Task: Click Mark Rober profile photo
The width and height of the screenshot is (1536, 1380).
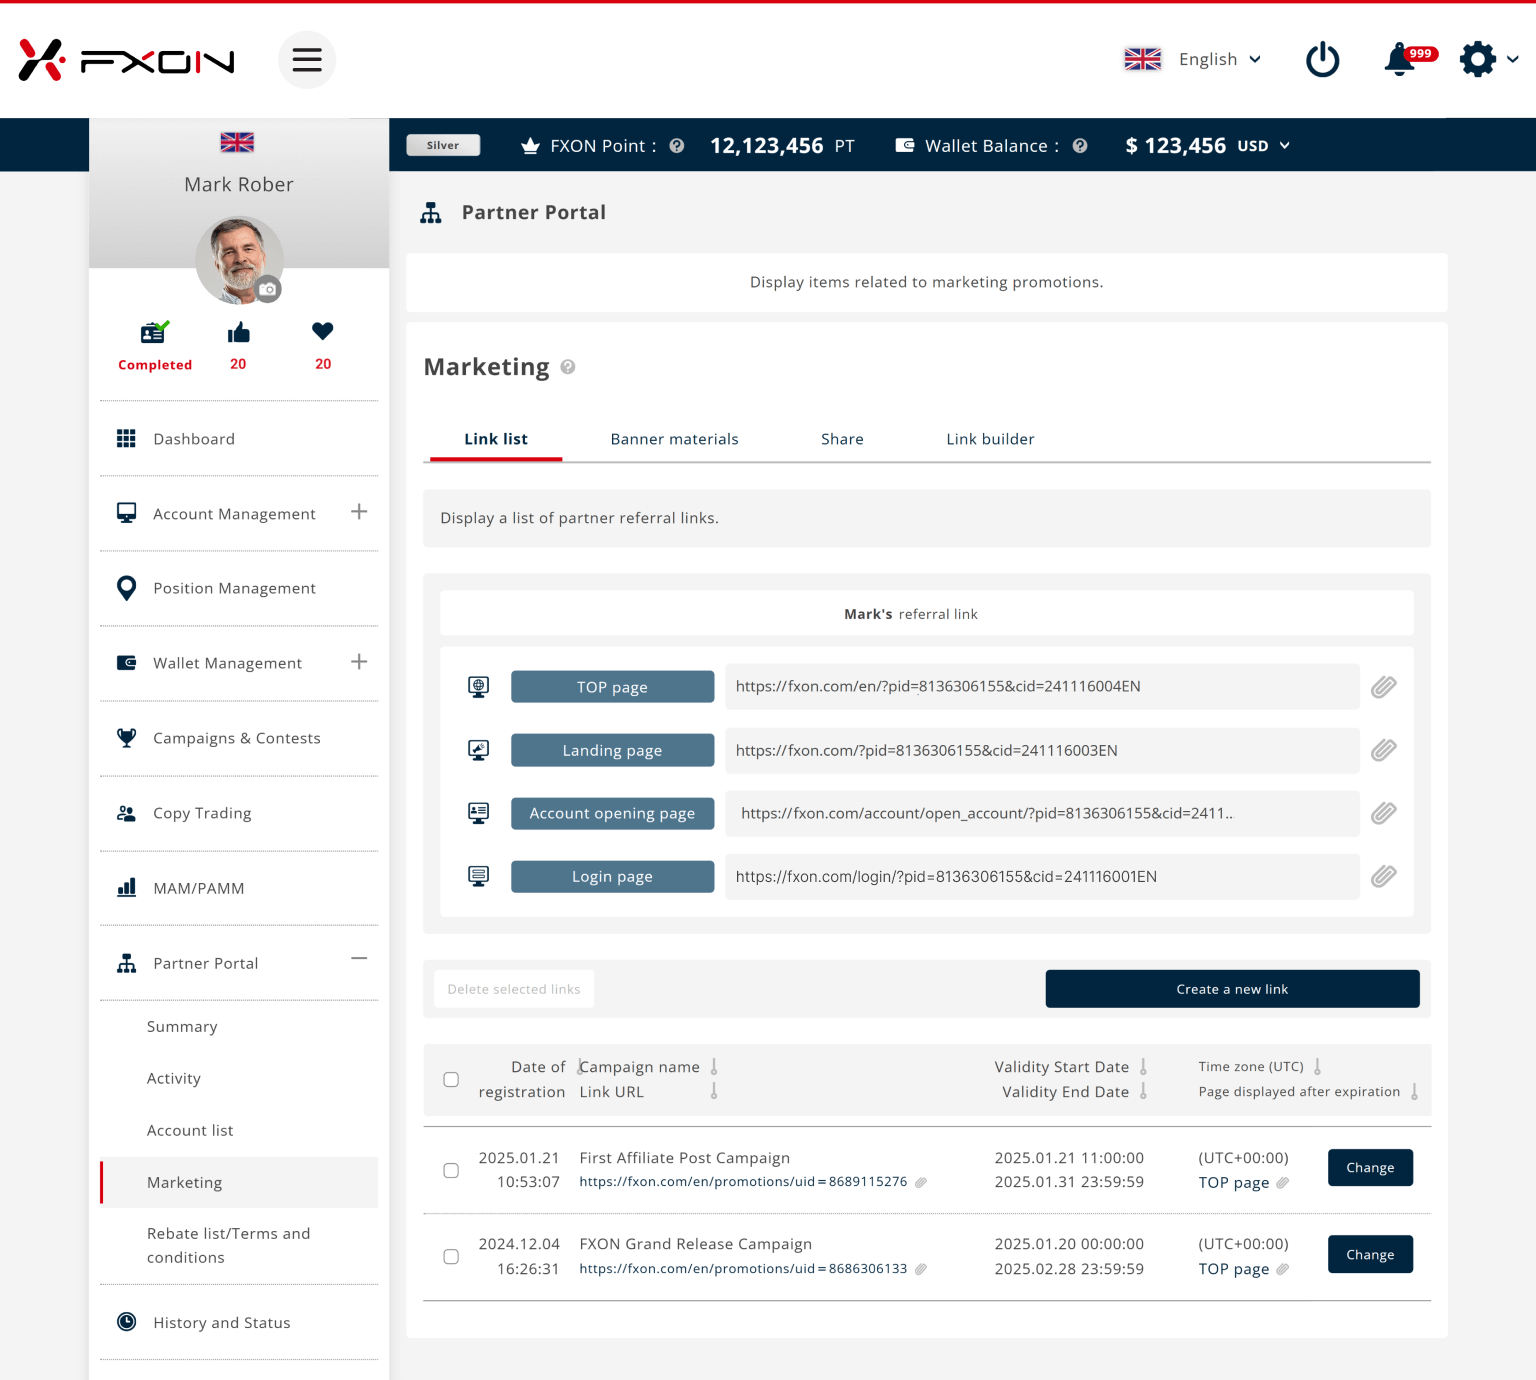Action: 239,260
